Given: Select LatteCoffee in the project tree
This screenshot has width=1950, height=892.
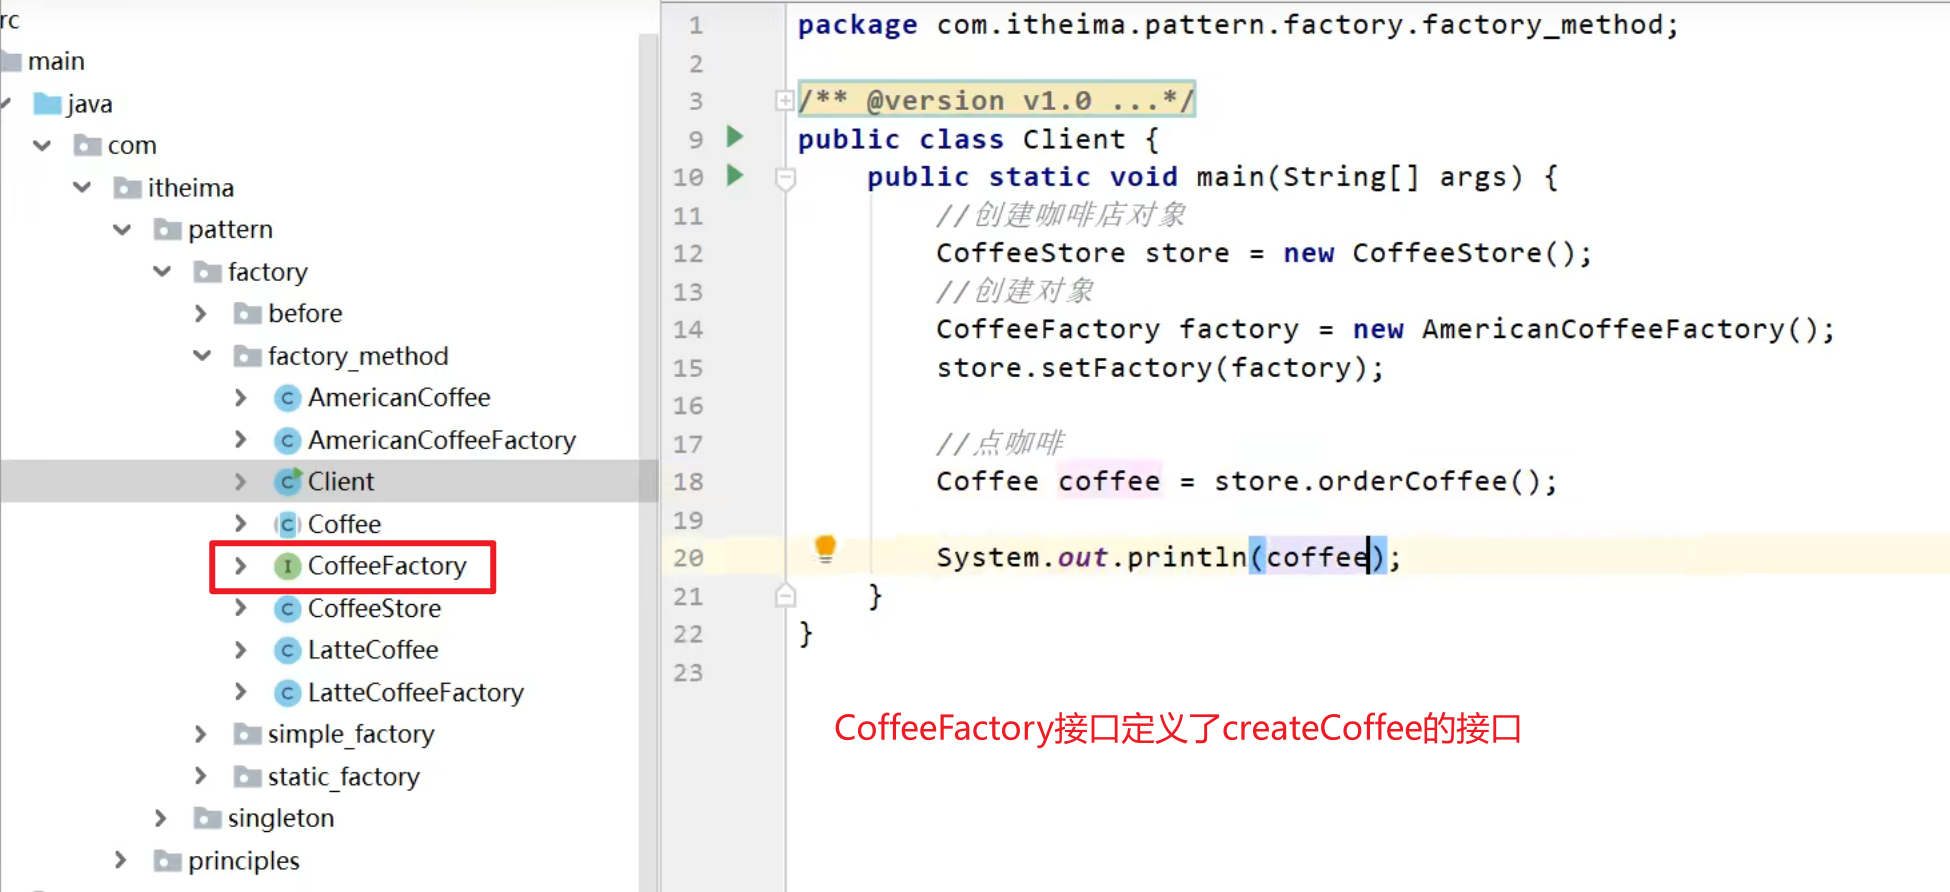Looking at the screenshot, I should (x=373, y=650).
